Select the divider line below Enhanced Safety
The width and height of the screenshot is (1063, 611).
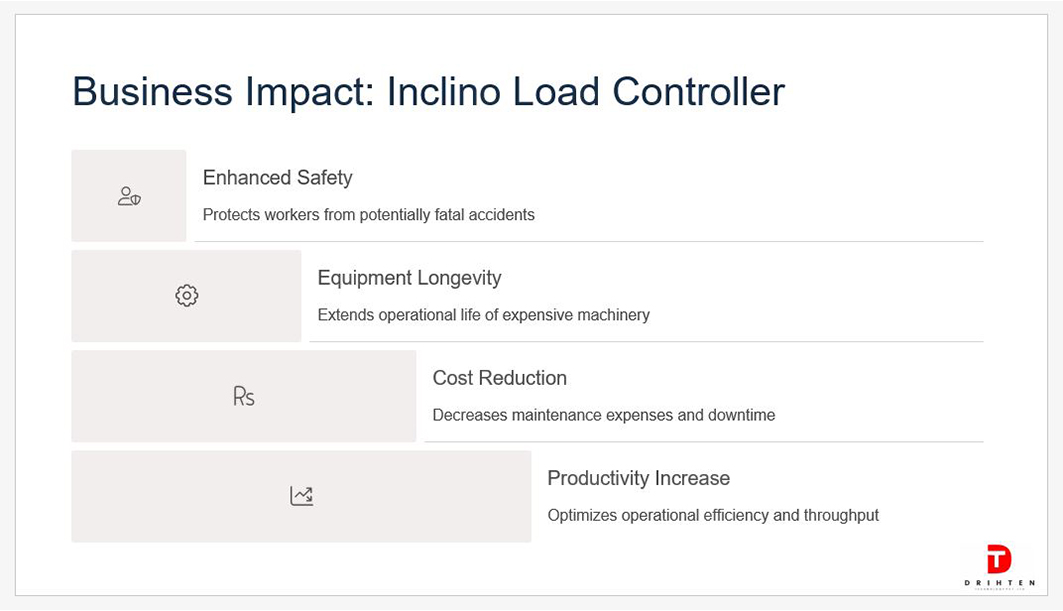pos(589,241)
